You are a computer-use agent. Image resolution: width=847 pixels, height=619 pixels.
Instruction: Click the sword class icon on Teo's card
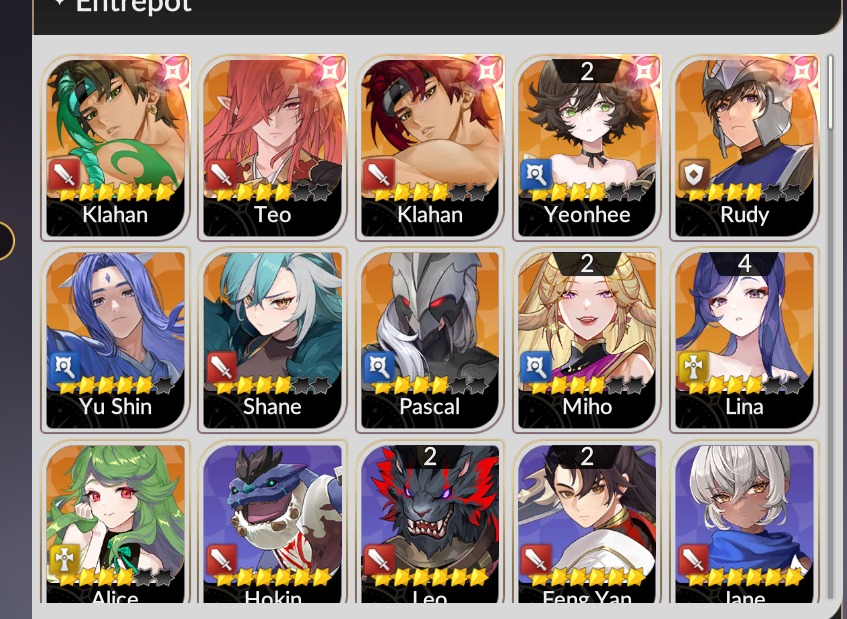coord(222,174)
